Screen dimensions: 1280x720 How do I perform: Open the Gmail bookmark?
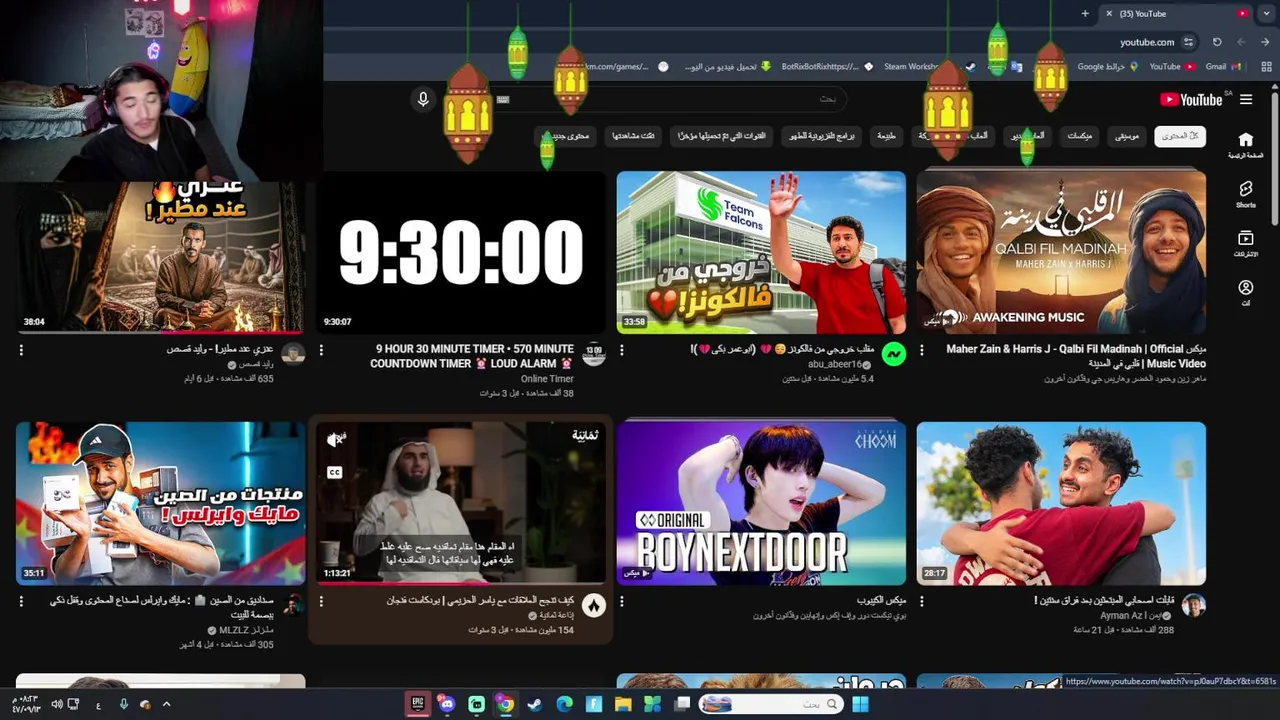pyautogui.click(x=1223, y=67)
